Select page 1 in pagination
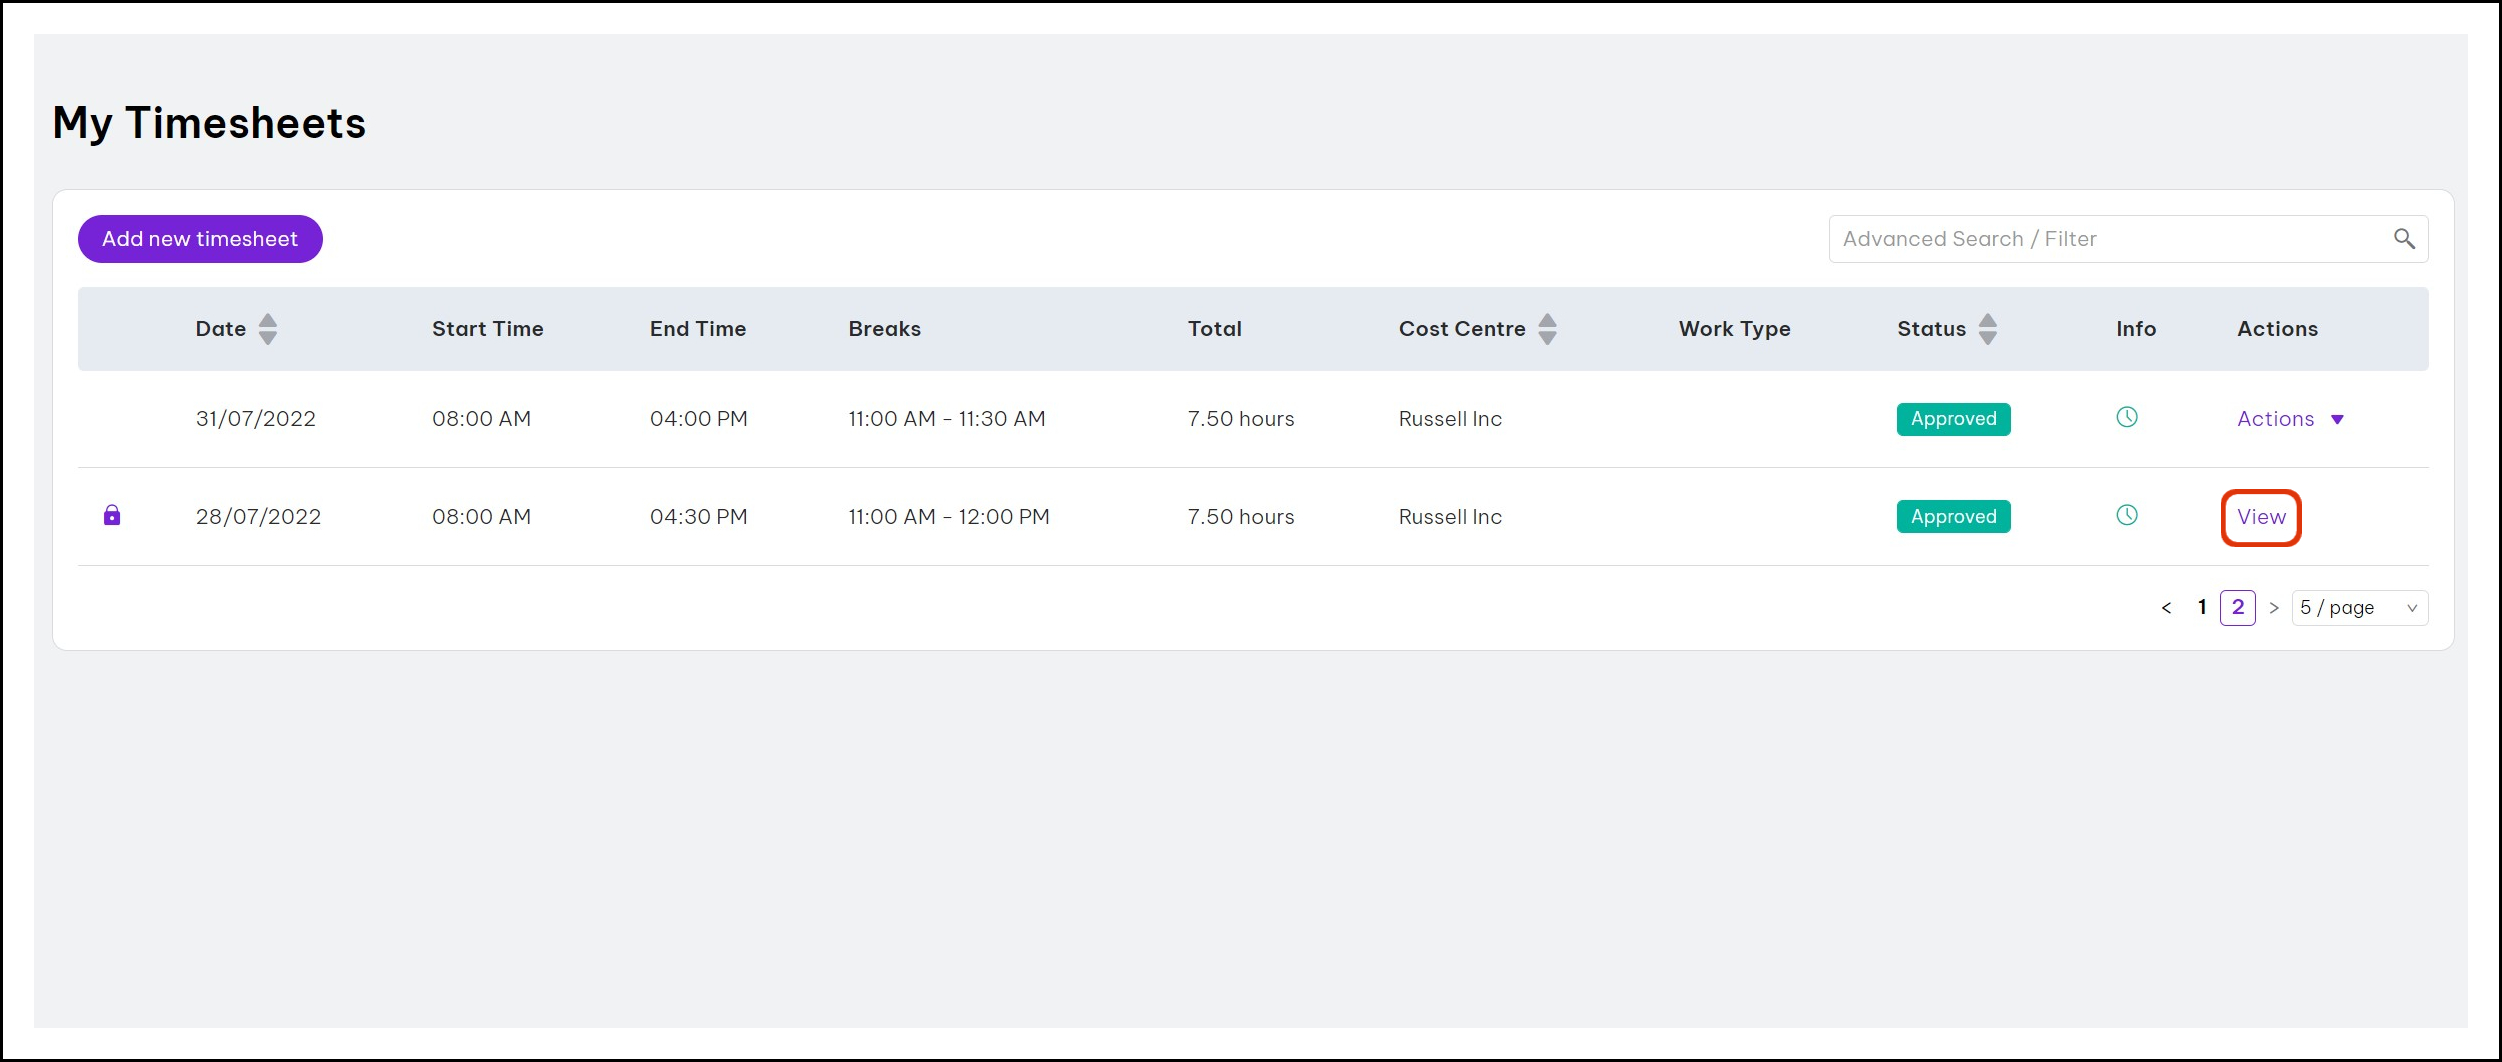The image size is (2502, 1062). click(x=2202, y=607)
